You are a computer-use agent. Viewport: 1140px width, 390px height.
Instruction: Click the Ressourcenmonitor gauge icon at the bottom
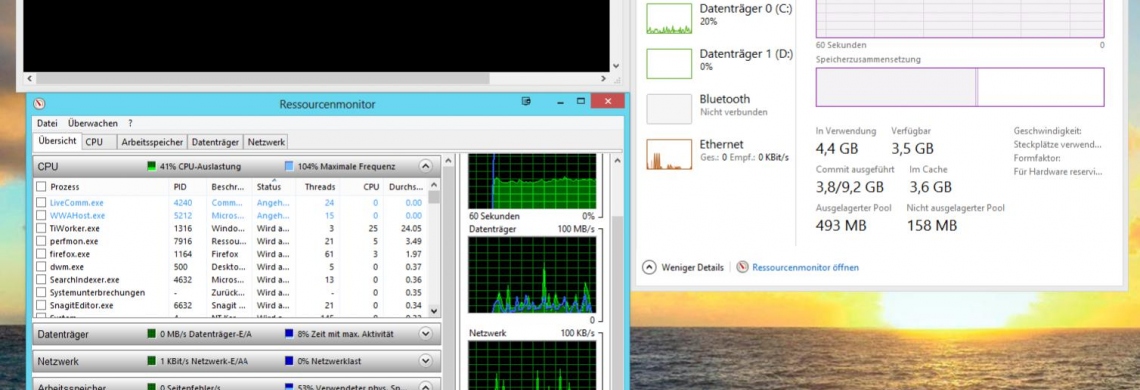tap(742, 267)
